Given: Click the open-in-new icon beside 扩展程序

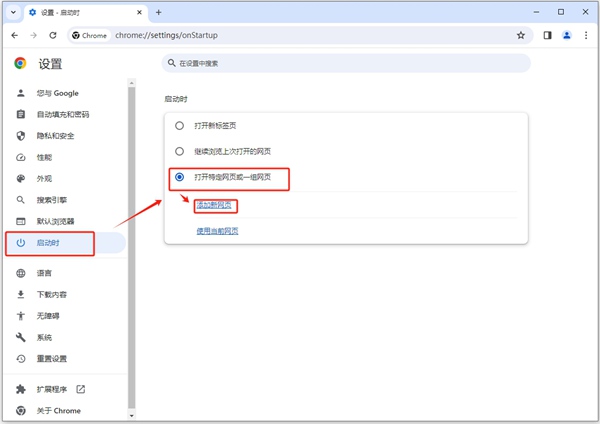Looking at the screenshot, I should tap(81, 389).
